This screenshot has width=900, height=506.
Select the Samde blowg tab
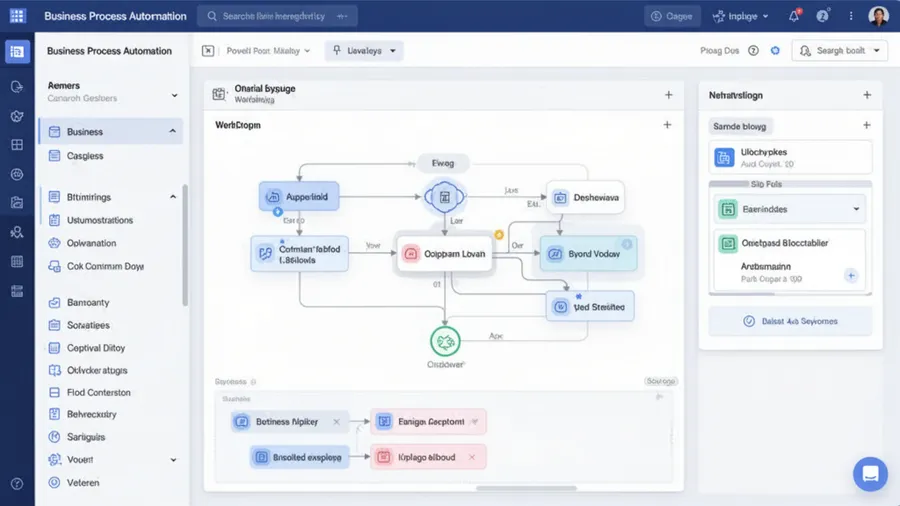pos(740,126)
